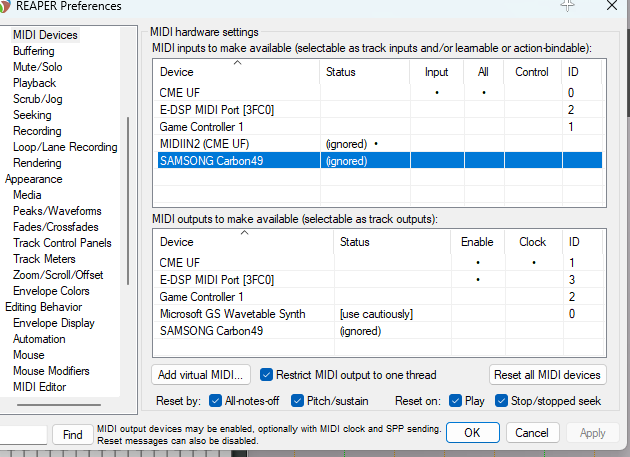
Task: Open the Mute/Solo preferences page
Action: (38, 67)
